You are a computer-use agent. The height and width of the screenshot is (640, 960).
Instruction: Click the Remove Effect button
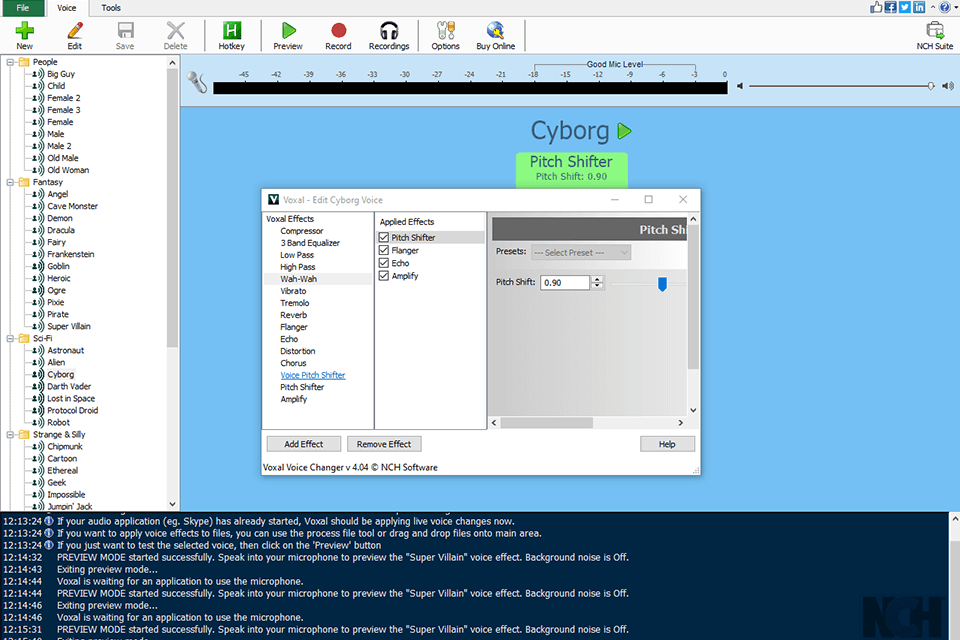[x=385, y=444]
